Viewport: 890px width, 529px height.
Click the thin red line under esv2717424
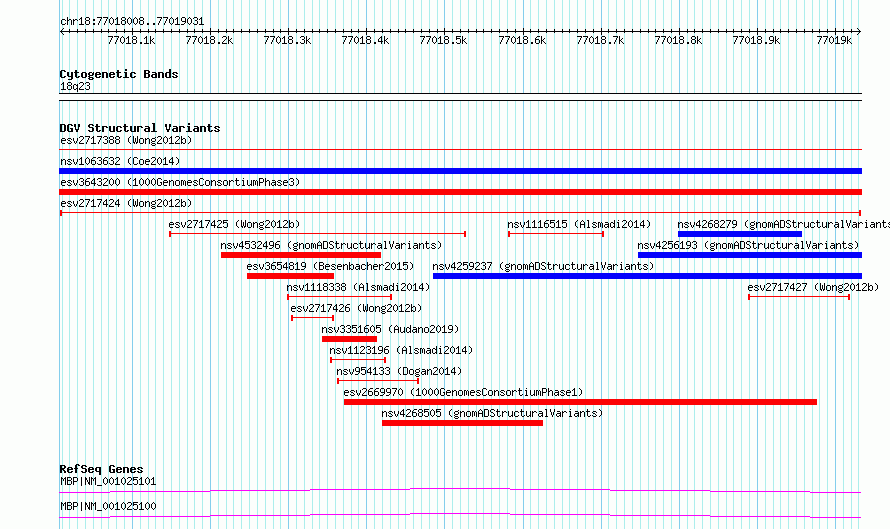point(460,213)
